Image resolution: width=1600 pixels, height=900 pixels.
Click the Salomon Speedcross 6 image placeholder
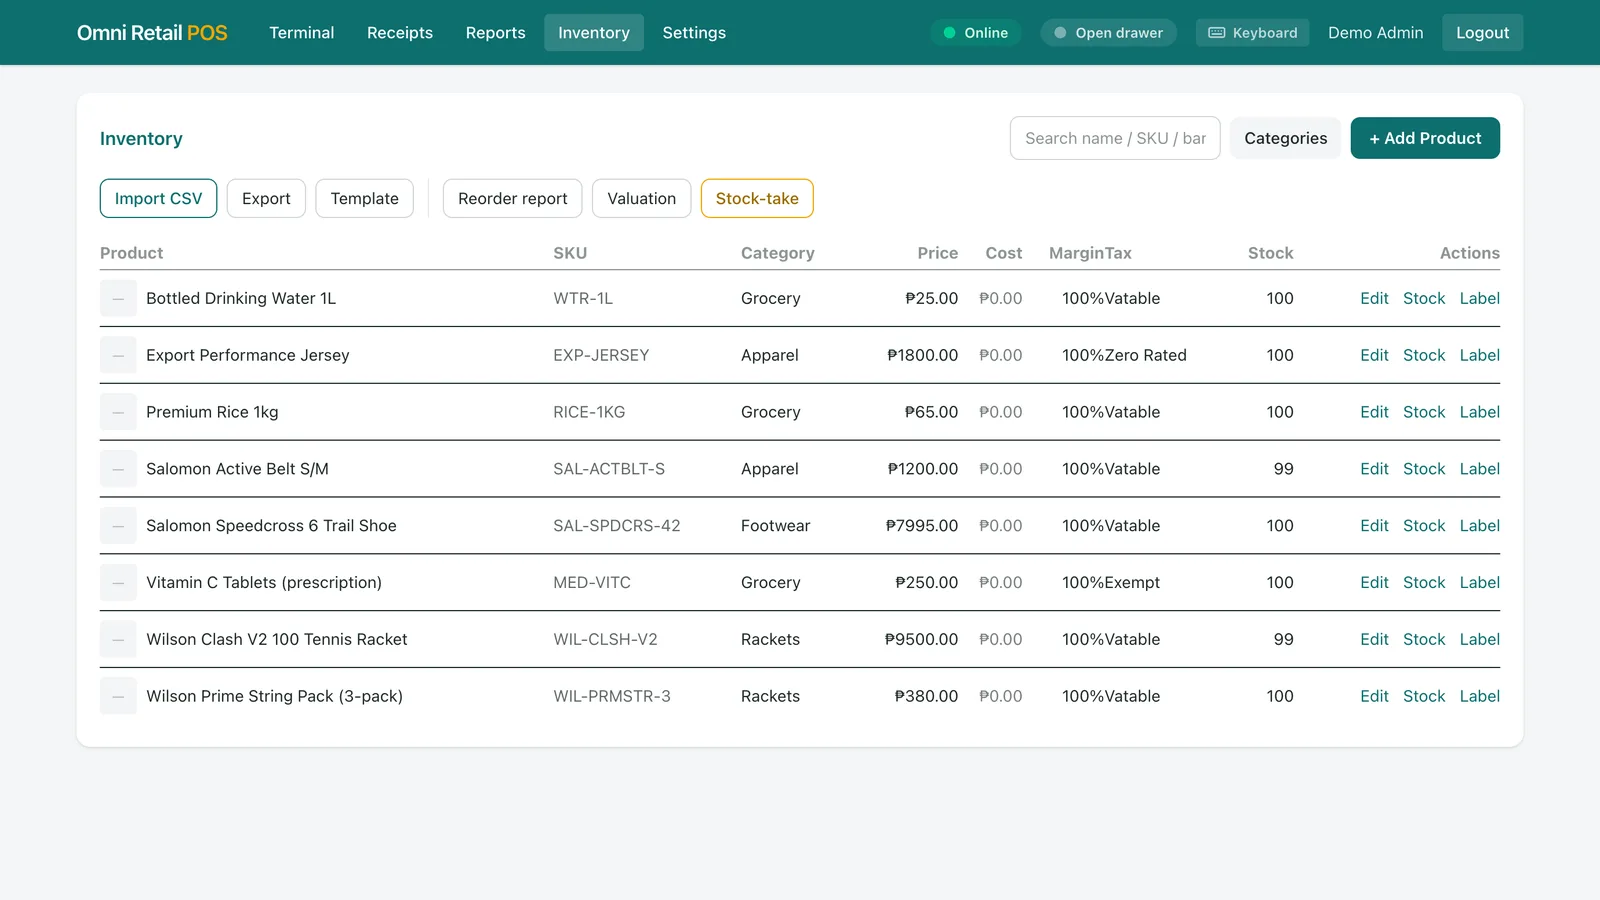[118, 526]
